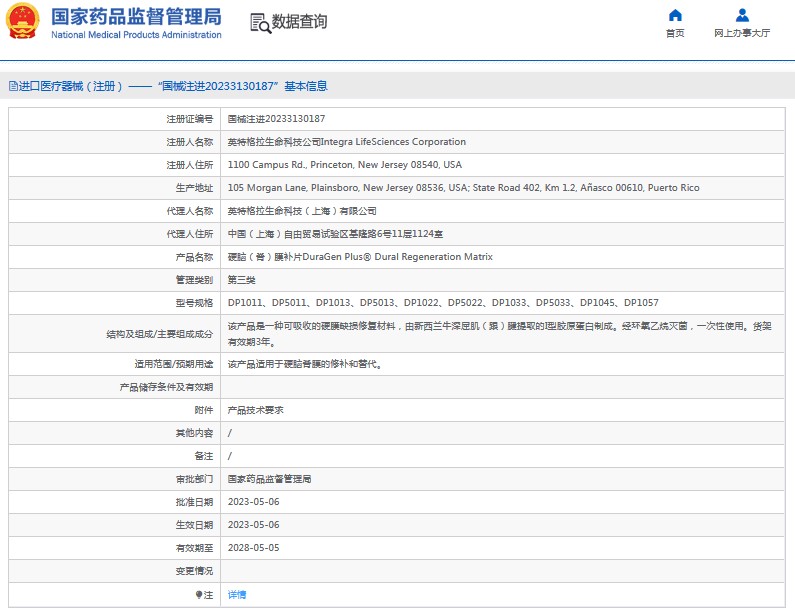Image resolution: width=795 pixels, height=612 pixels.
Task: Click 国家药品监督管理局 header title
Action: (x=136, y=16)
